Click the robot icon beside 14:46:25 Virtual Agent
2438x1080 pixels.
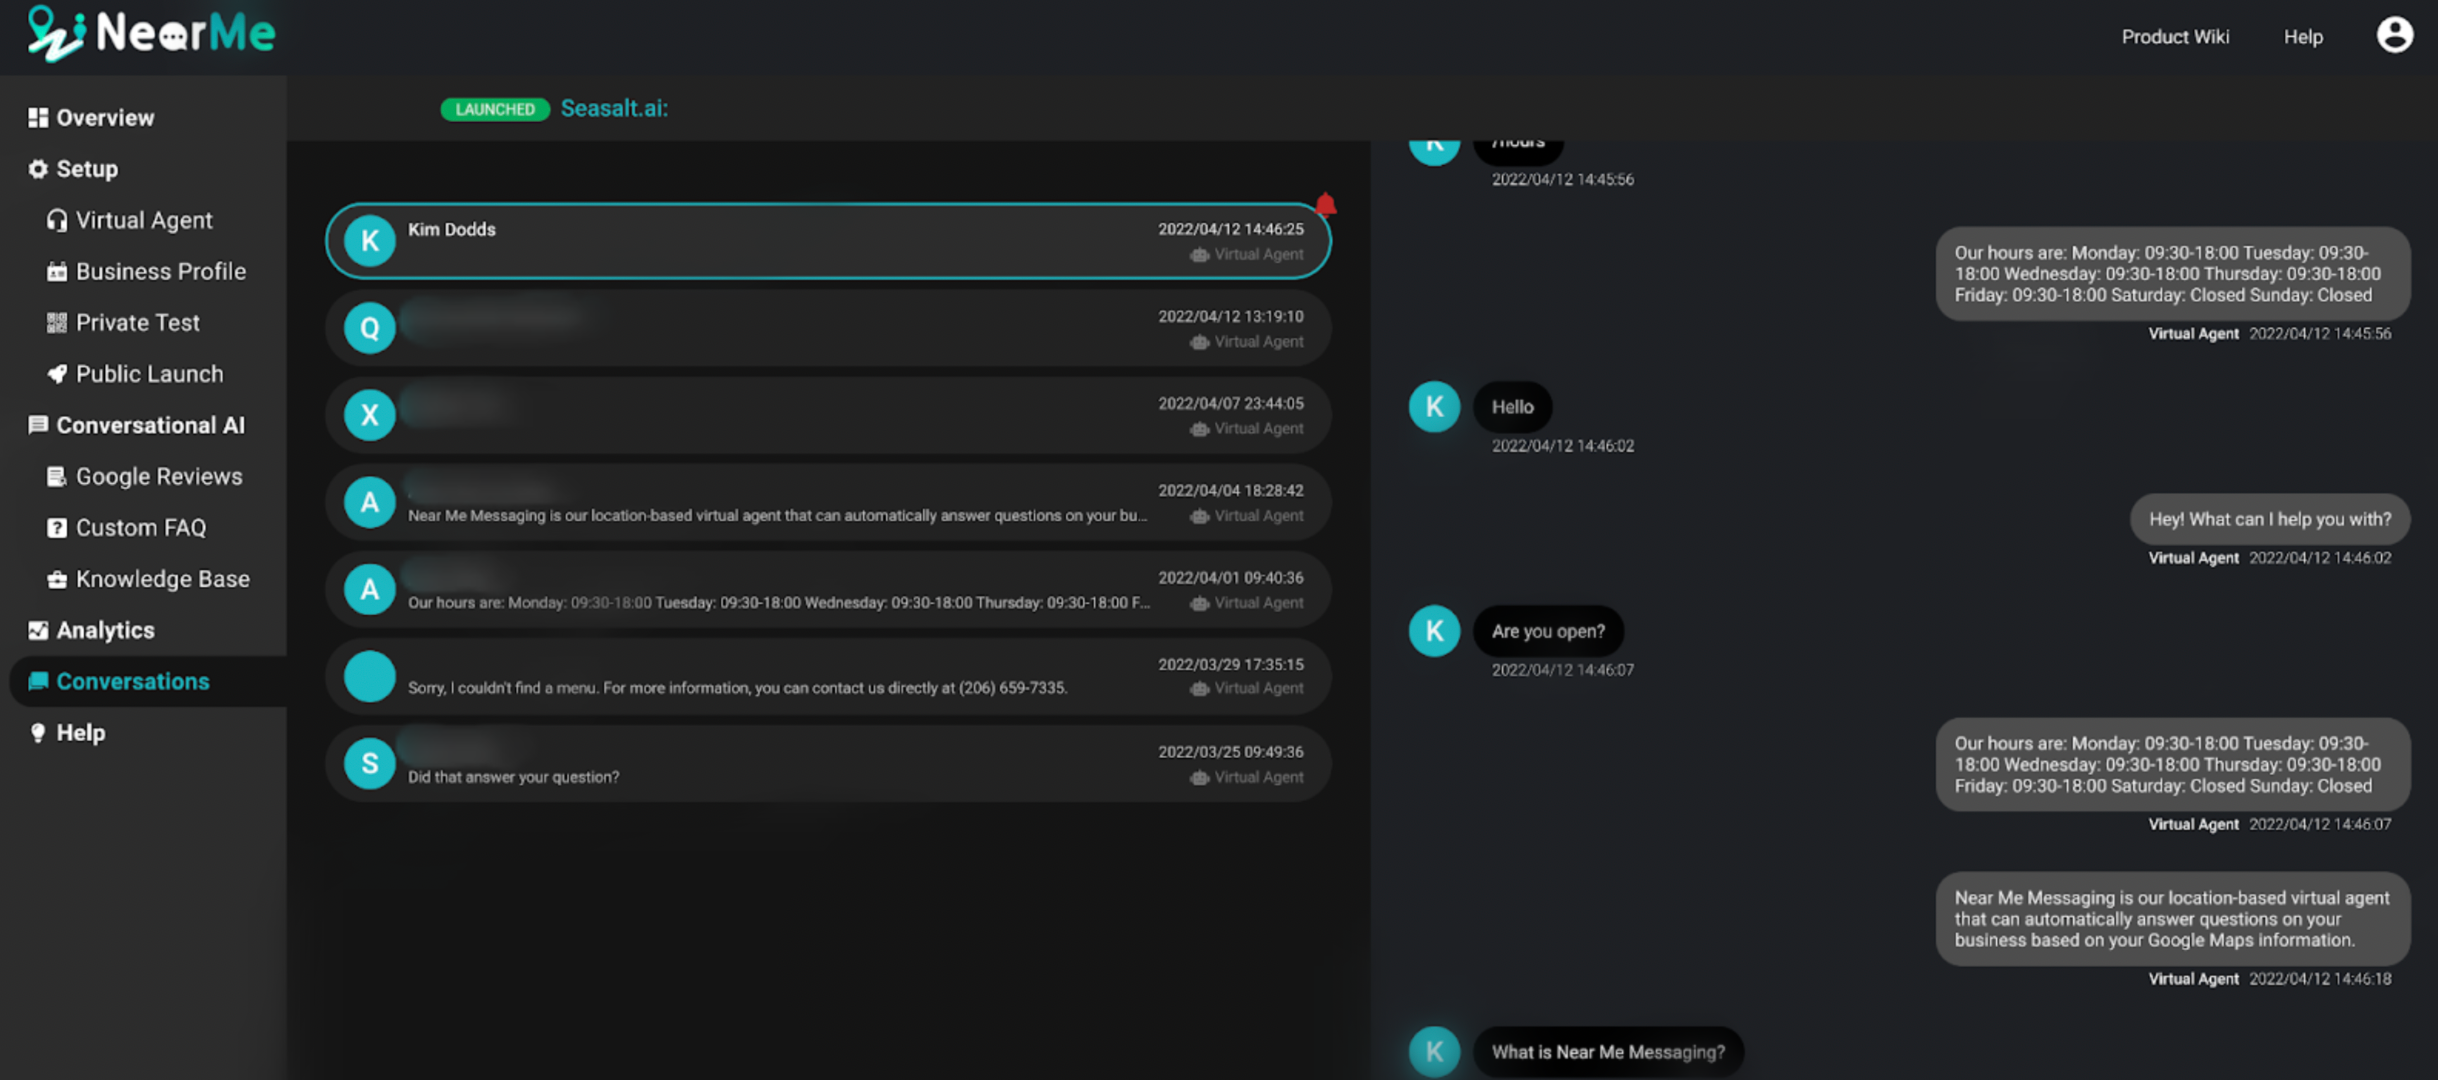coord(1199,255)
